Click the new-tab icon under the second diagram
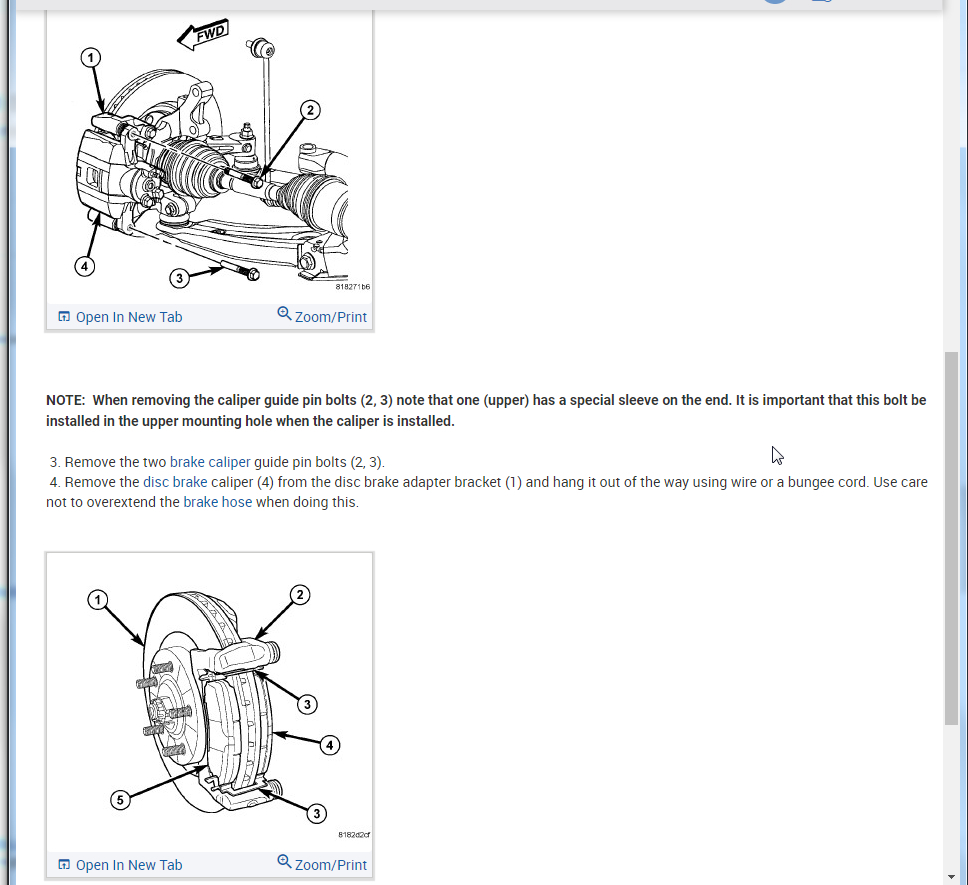Viewport: 968px width, 885px height. pyautogui.click(x=64, y=865)
